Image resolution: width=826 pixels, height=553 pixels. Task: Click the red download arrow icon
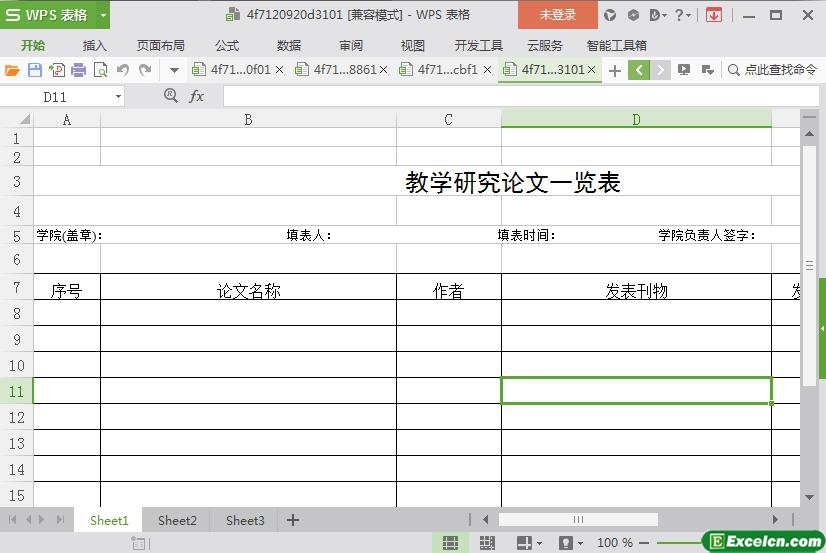(714, 15)
